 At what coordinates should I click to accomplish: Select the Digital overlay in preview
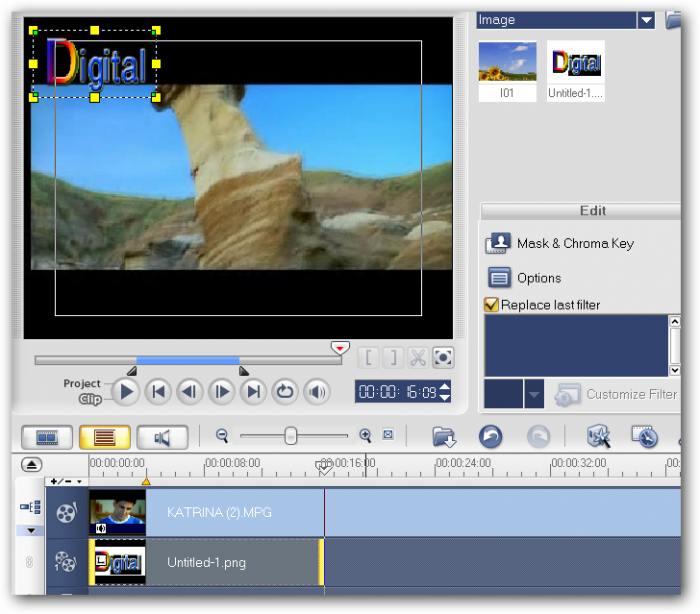pos(95,64)
